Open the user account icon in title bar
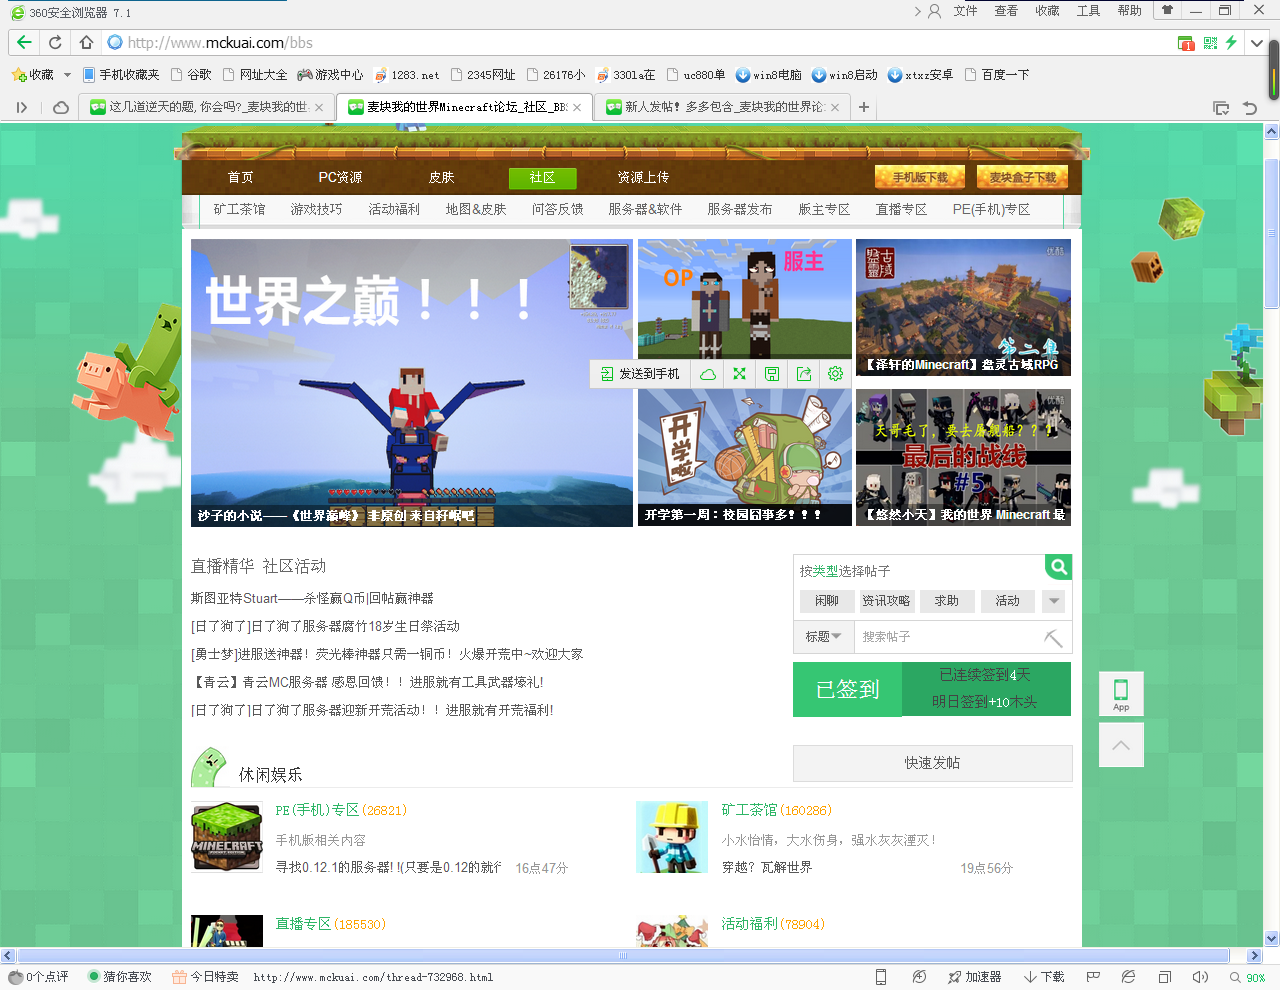Image resolution: width=1280 pixels, height=990 pixels. pyautogui.click(x=935, y=11)
